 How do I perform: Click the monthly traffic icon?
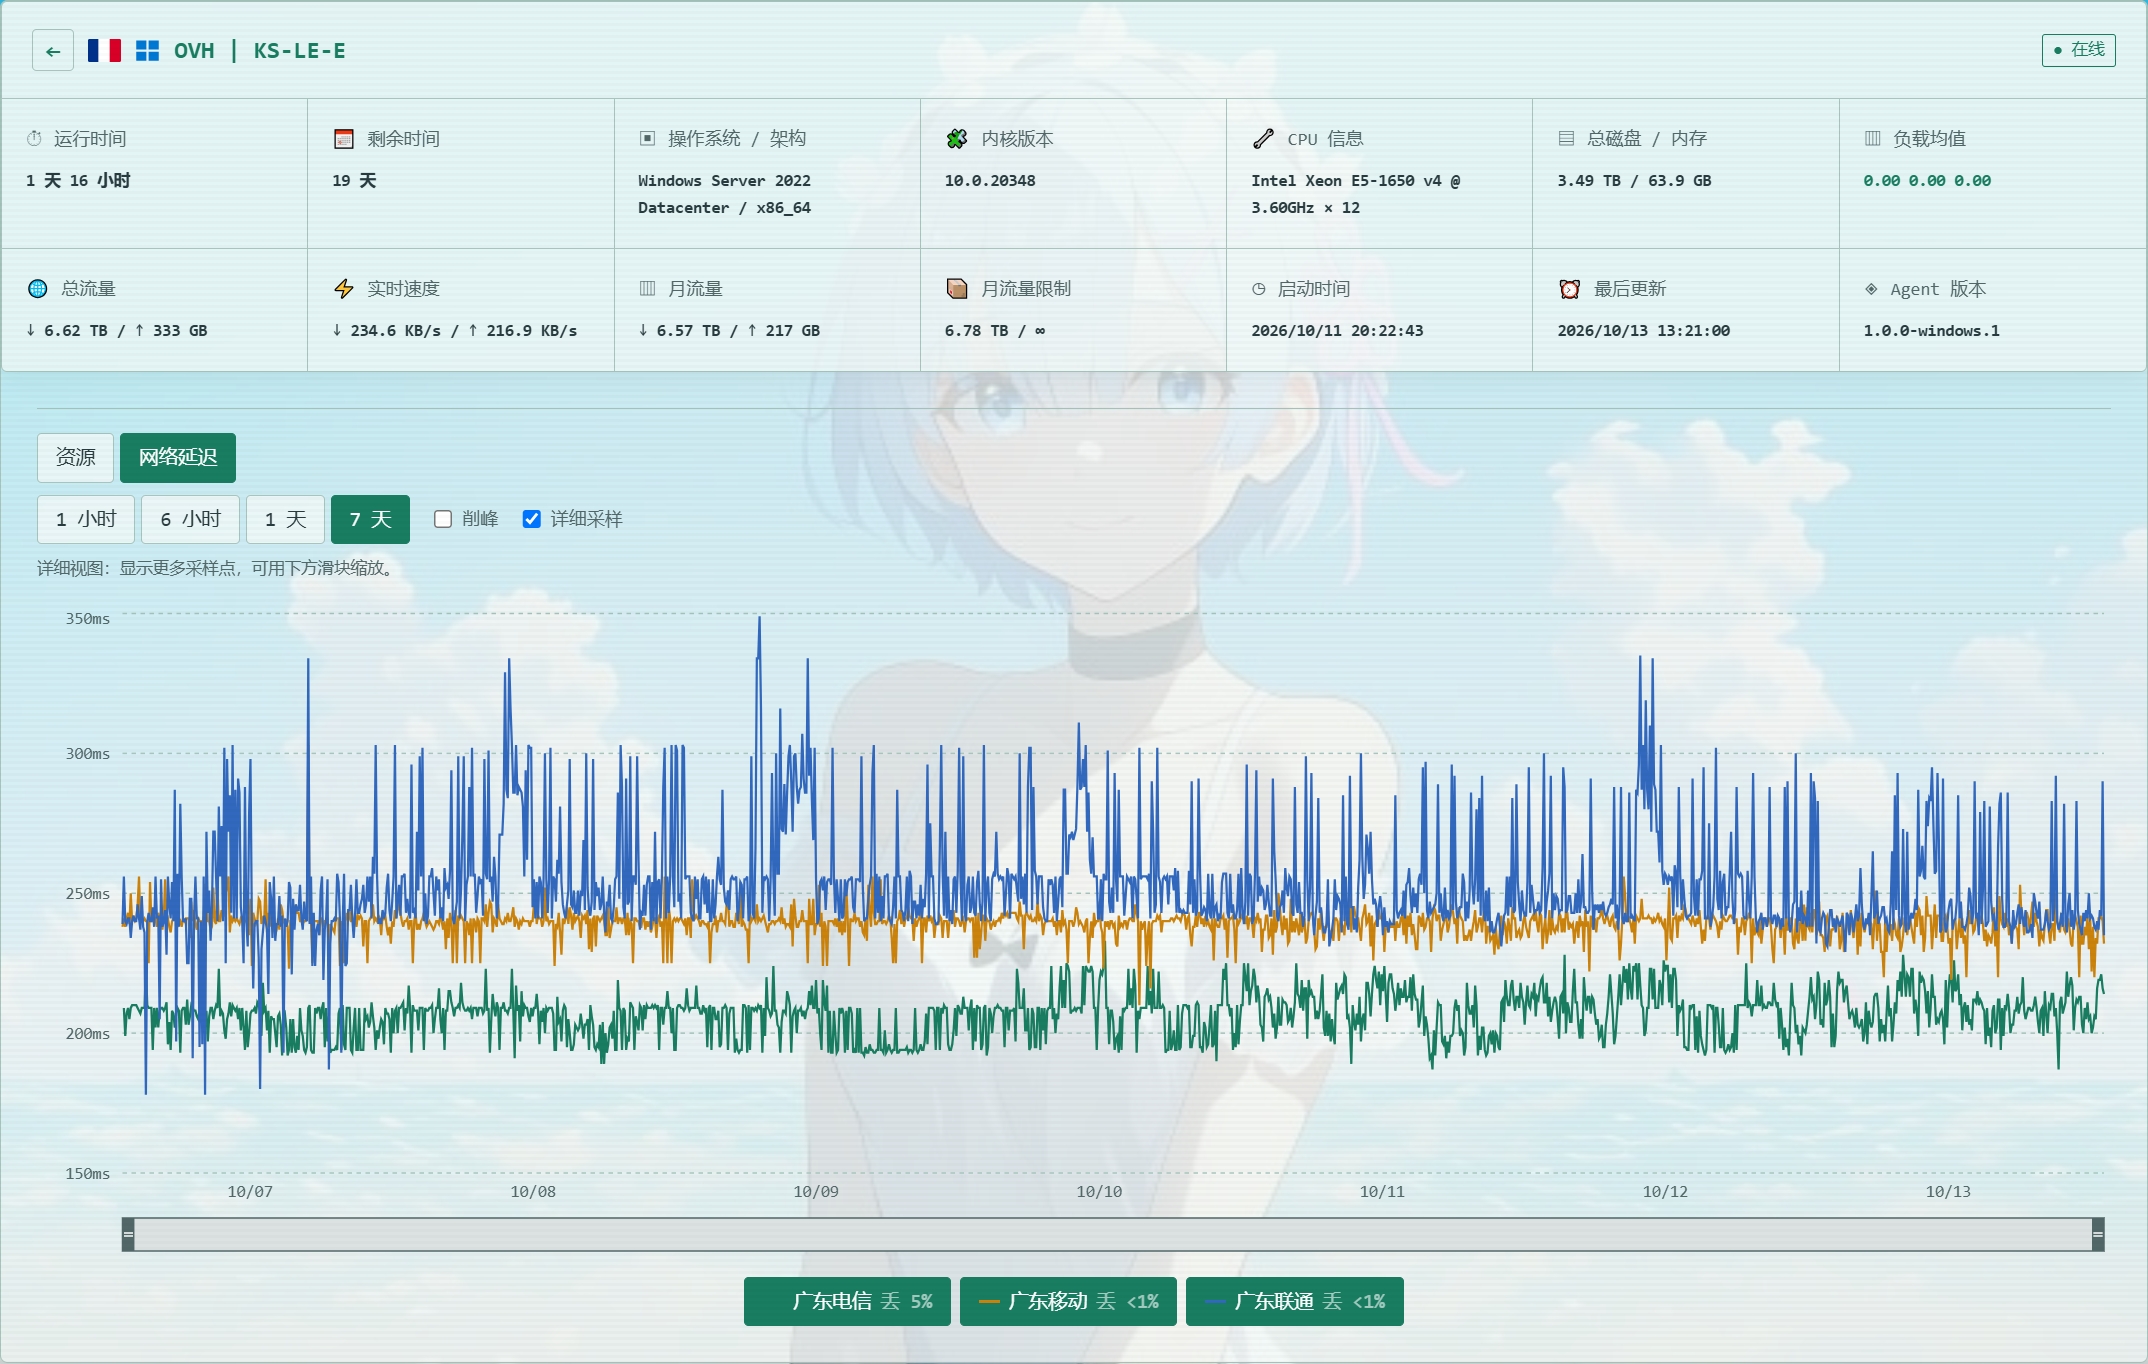click(x=647, y=289)
